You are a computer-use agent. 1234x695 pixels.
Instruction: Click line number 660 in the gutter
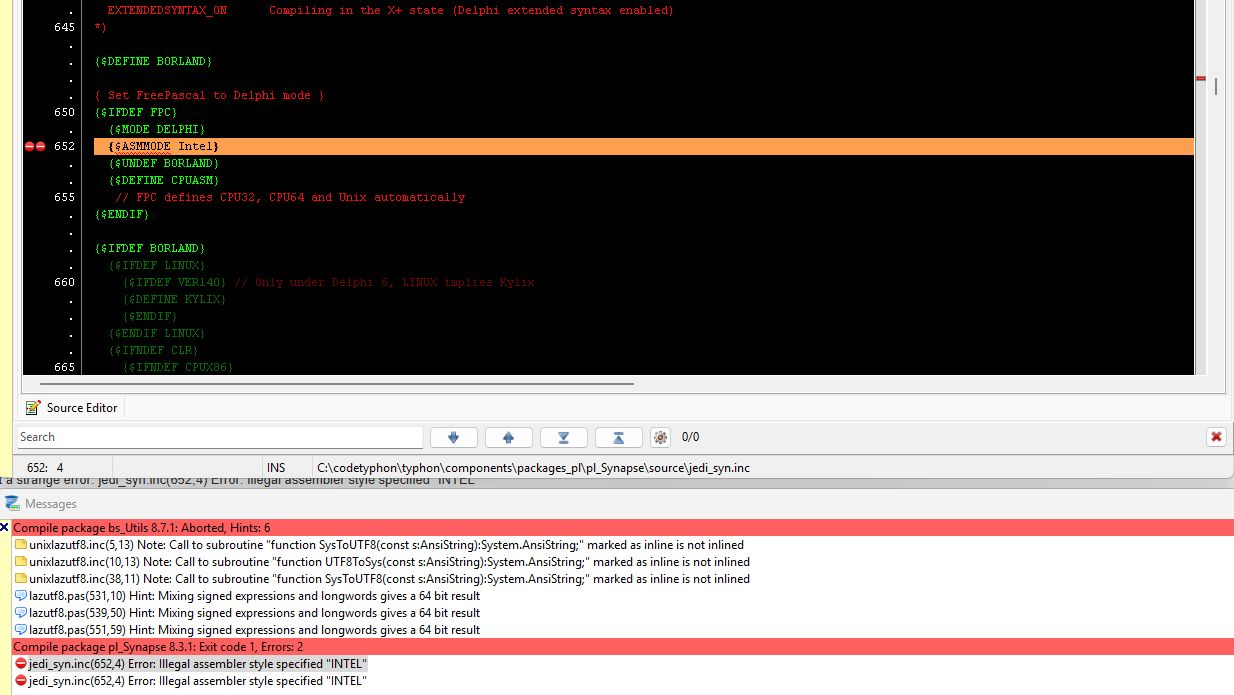64,282
